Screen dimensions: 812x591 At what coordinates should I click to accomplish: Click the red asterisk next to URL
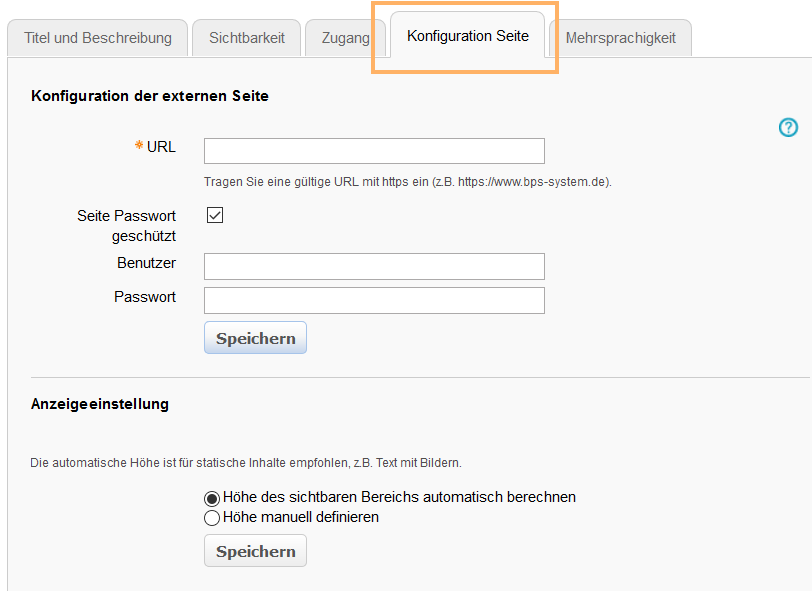pyautogui.click(x=141, y=146)
